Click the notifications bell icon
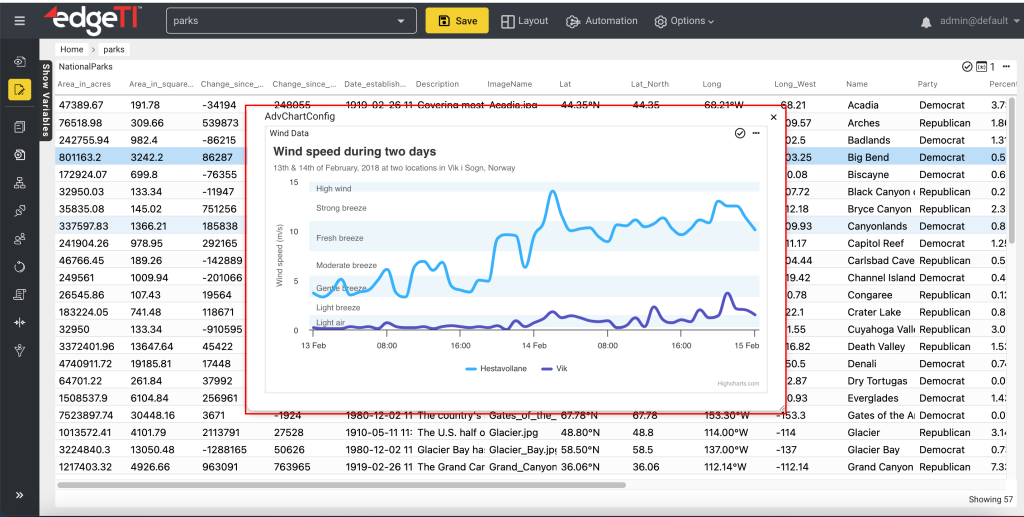The image size is (1024, 517). pos(926,22)
